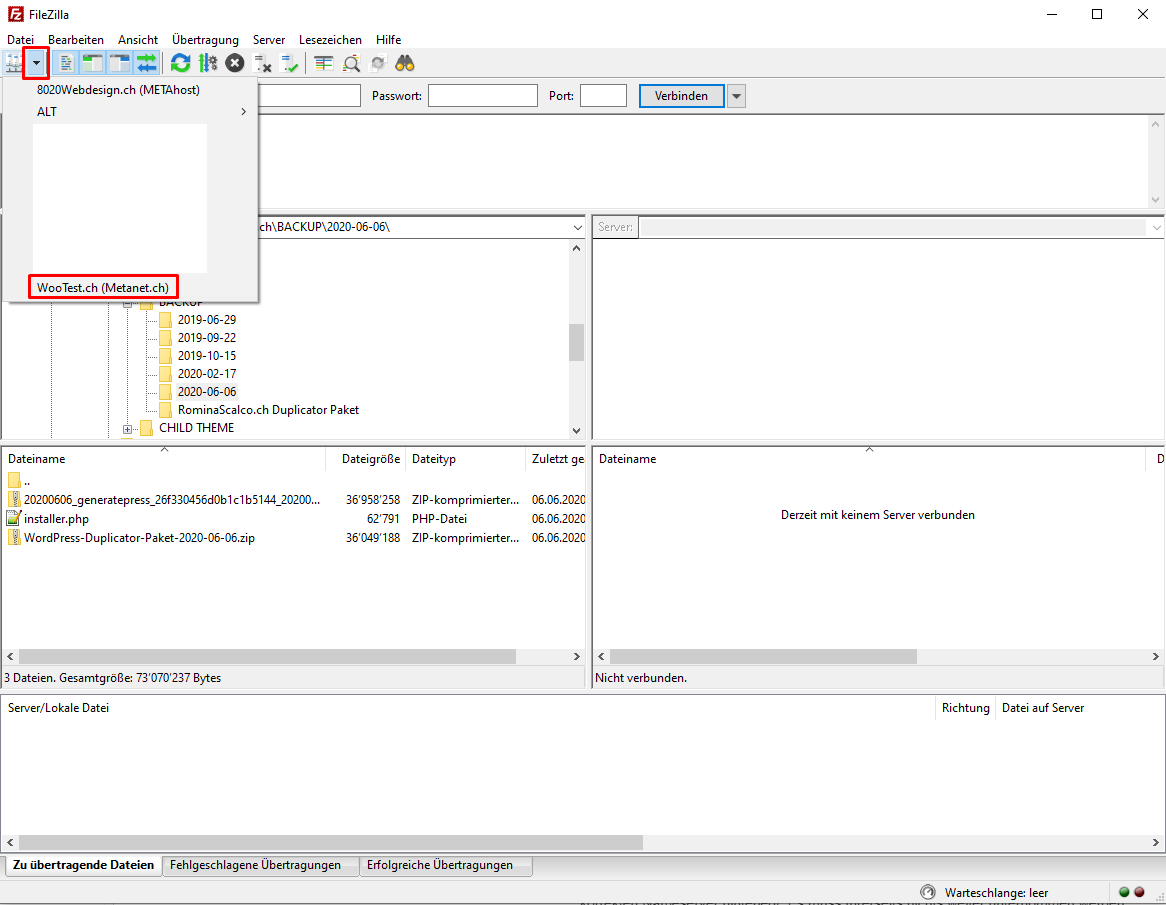Open the site manager dropdown arrow
The width and height of the screenshot is (1166, 905).
click(36, 63)
